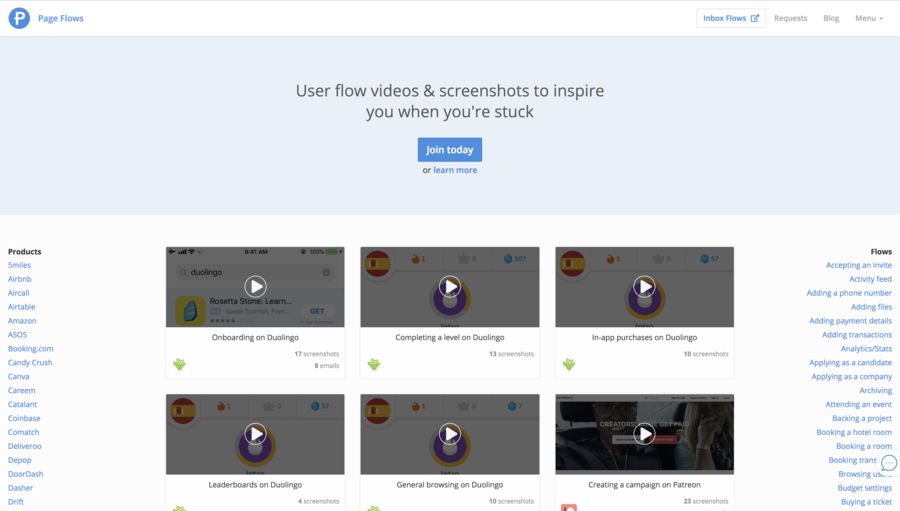The width and height of the screenshot is (900, 511).
Task: Select the Accepting an invite flow
Action: 859,265
